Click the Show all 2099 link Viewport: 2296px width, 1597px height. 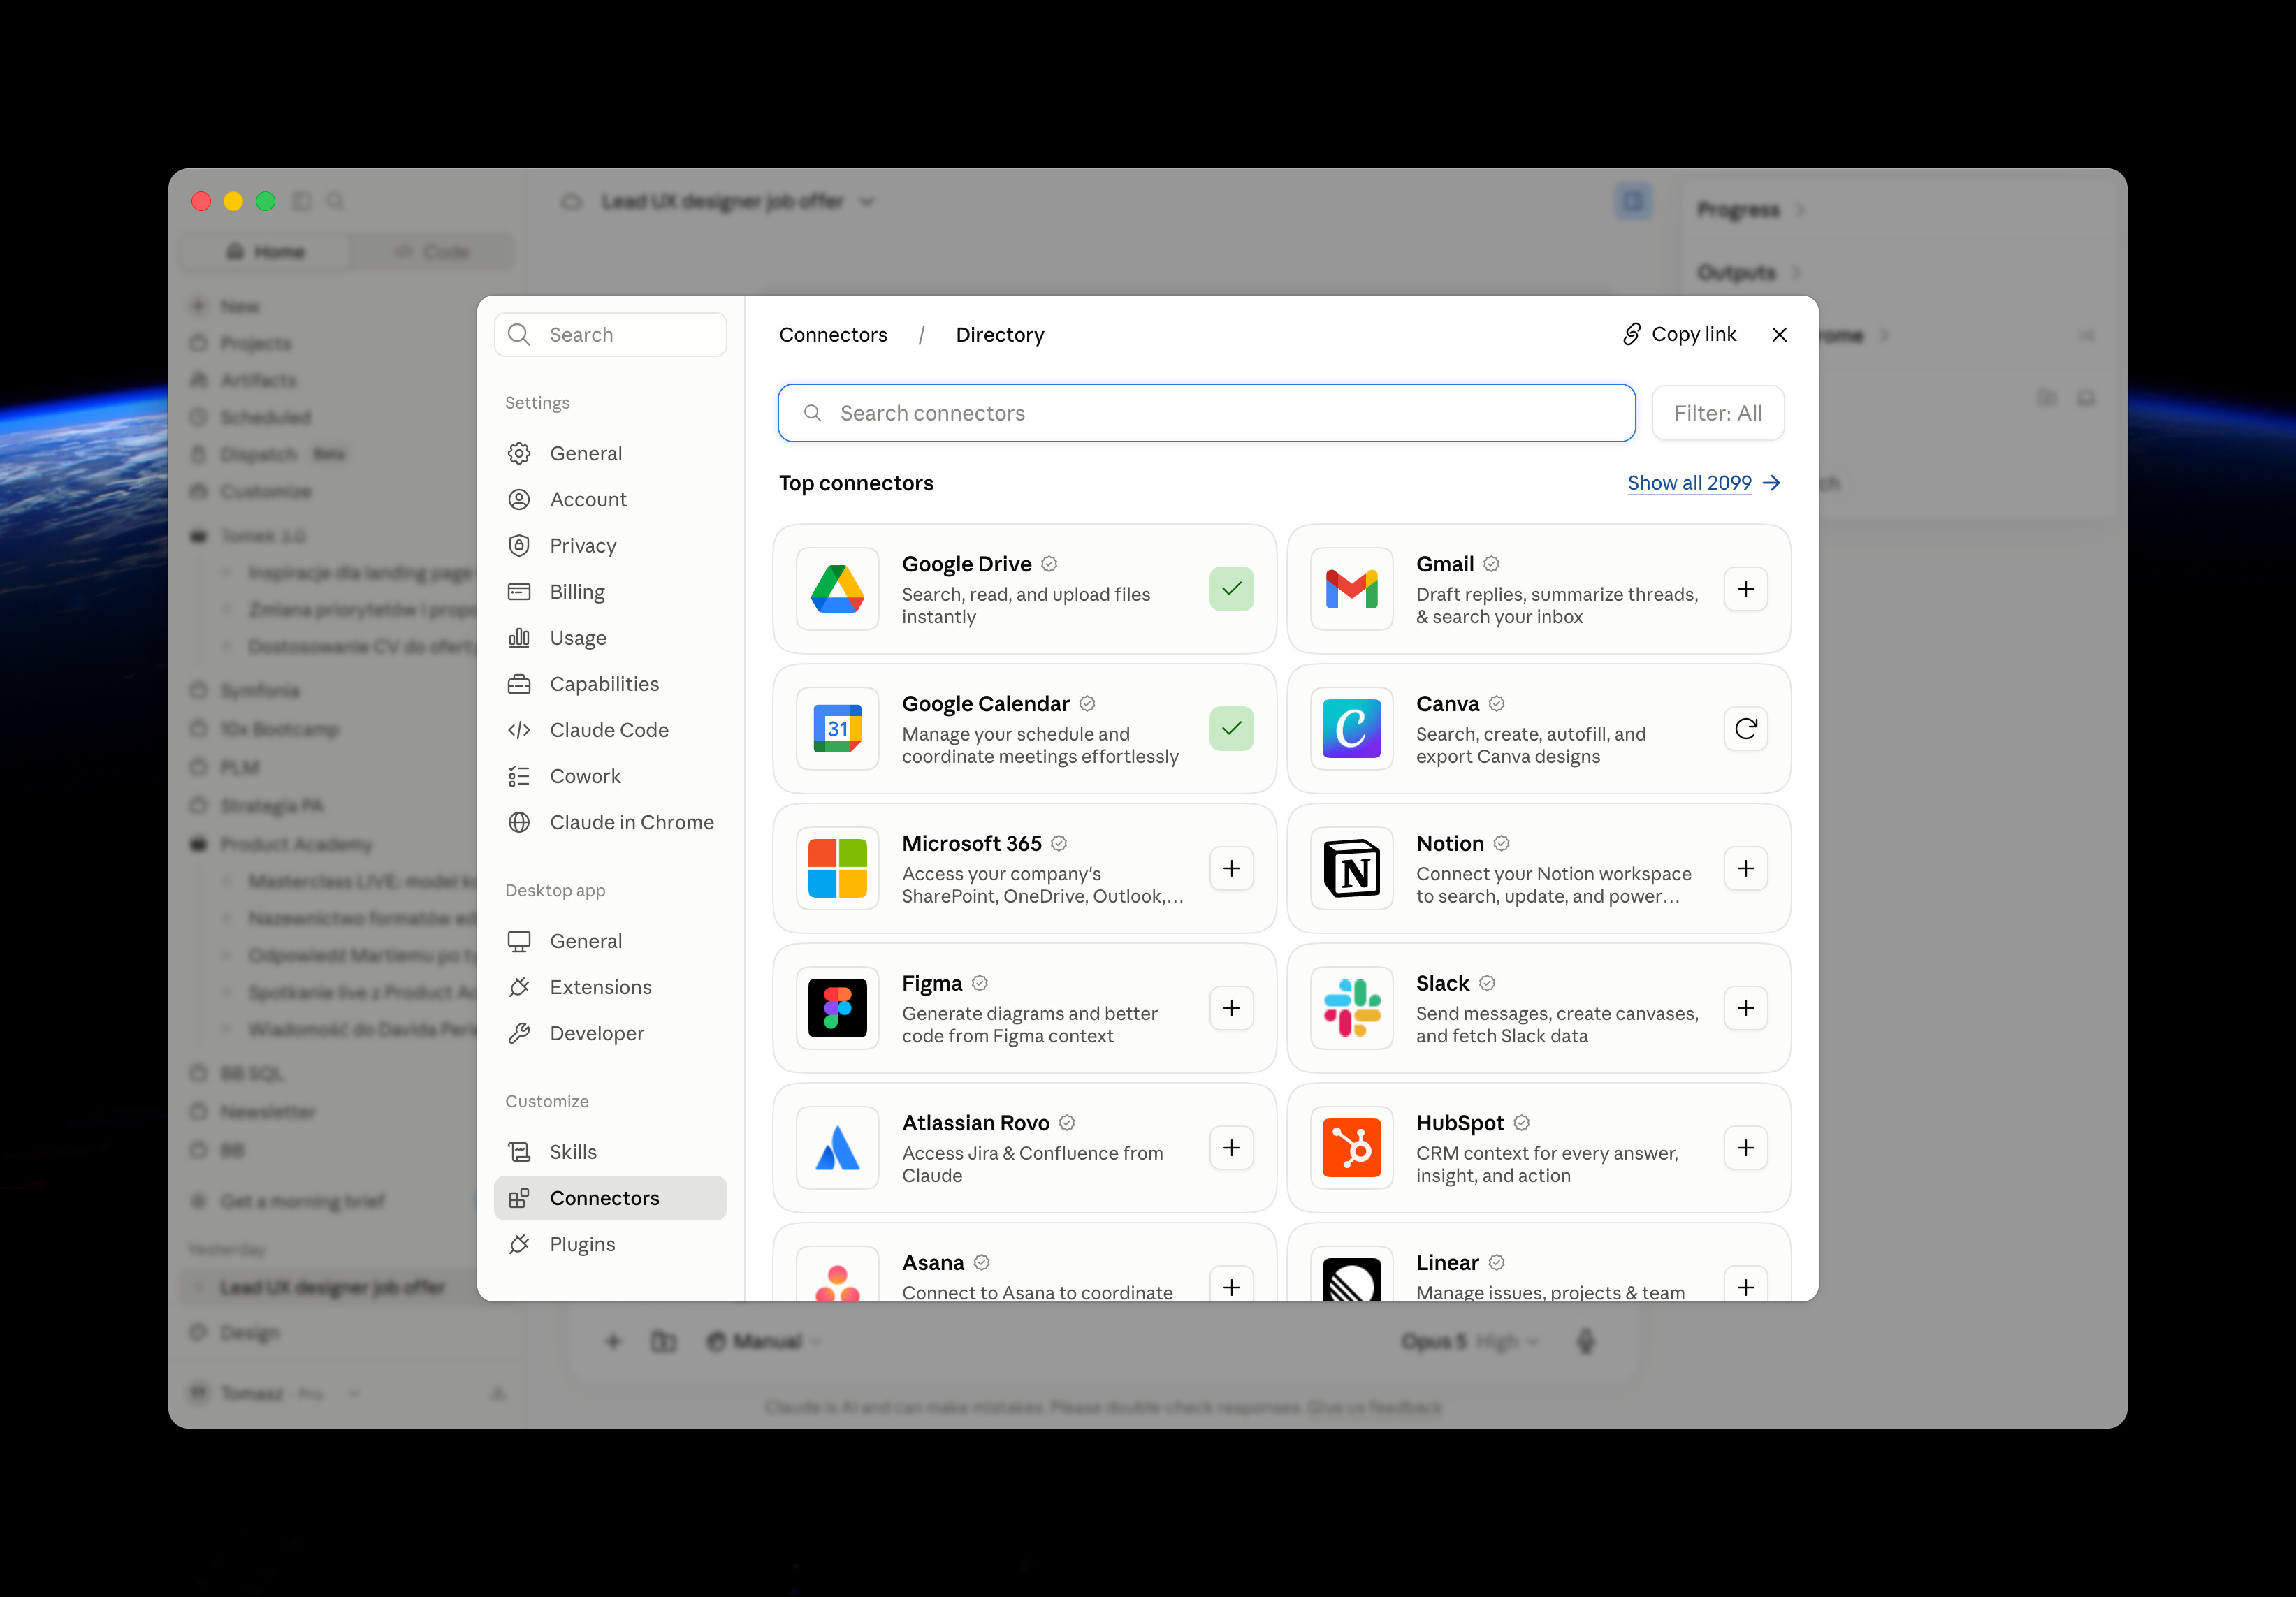[x=1704, y=483]
